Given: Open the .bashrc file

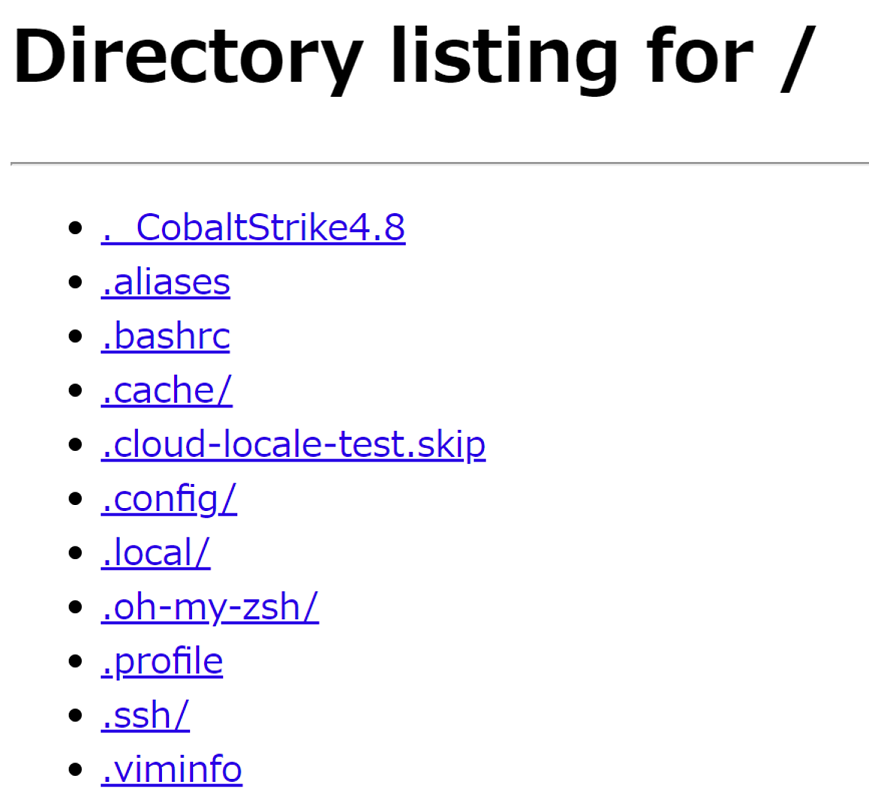Looking at the screenshot, I should pos(165,336).
